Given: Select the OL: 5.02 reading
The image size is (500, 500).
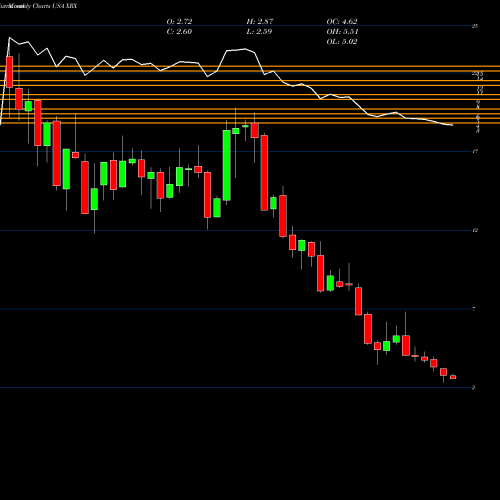Looking at the screenshot, I should (342, 42).
